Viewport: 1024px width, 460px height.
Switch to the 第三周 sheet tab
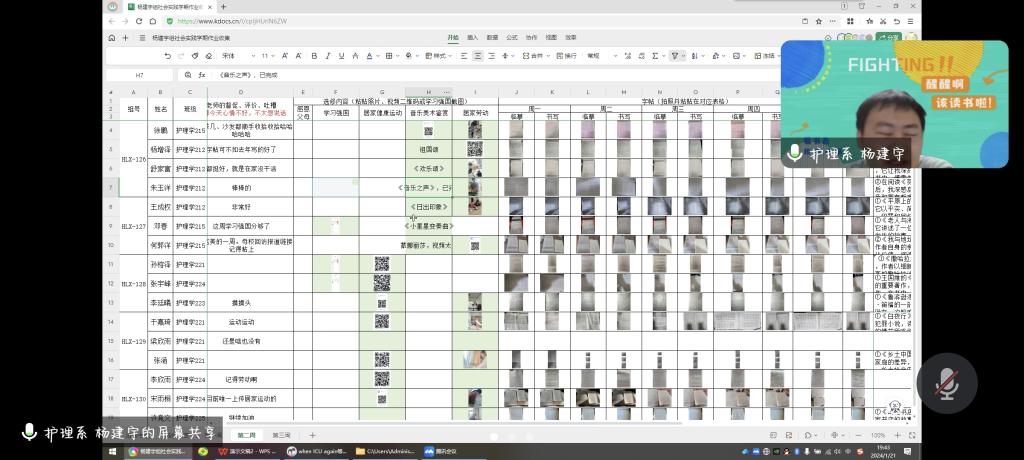point(281,435)
